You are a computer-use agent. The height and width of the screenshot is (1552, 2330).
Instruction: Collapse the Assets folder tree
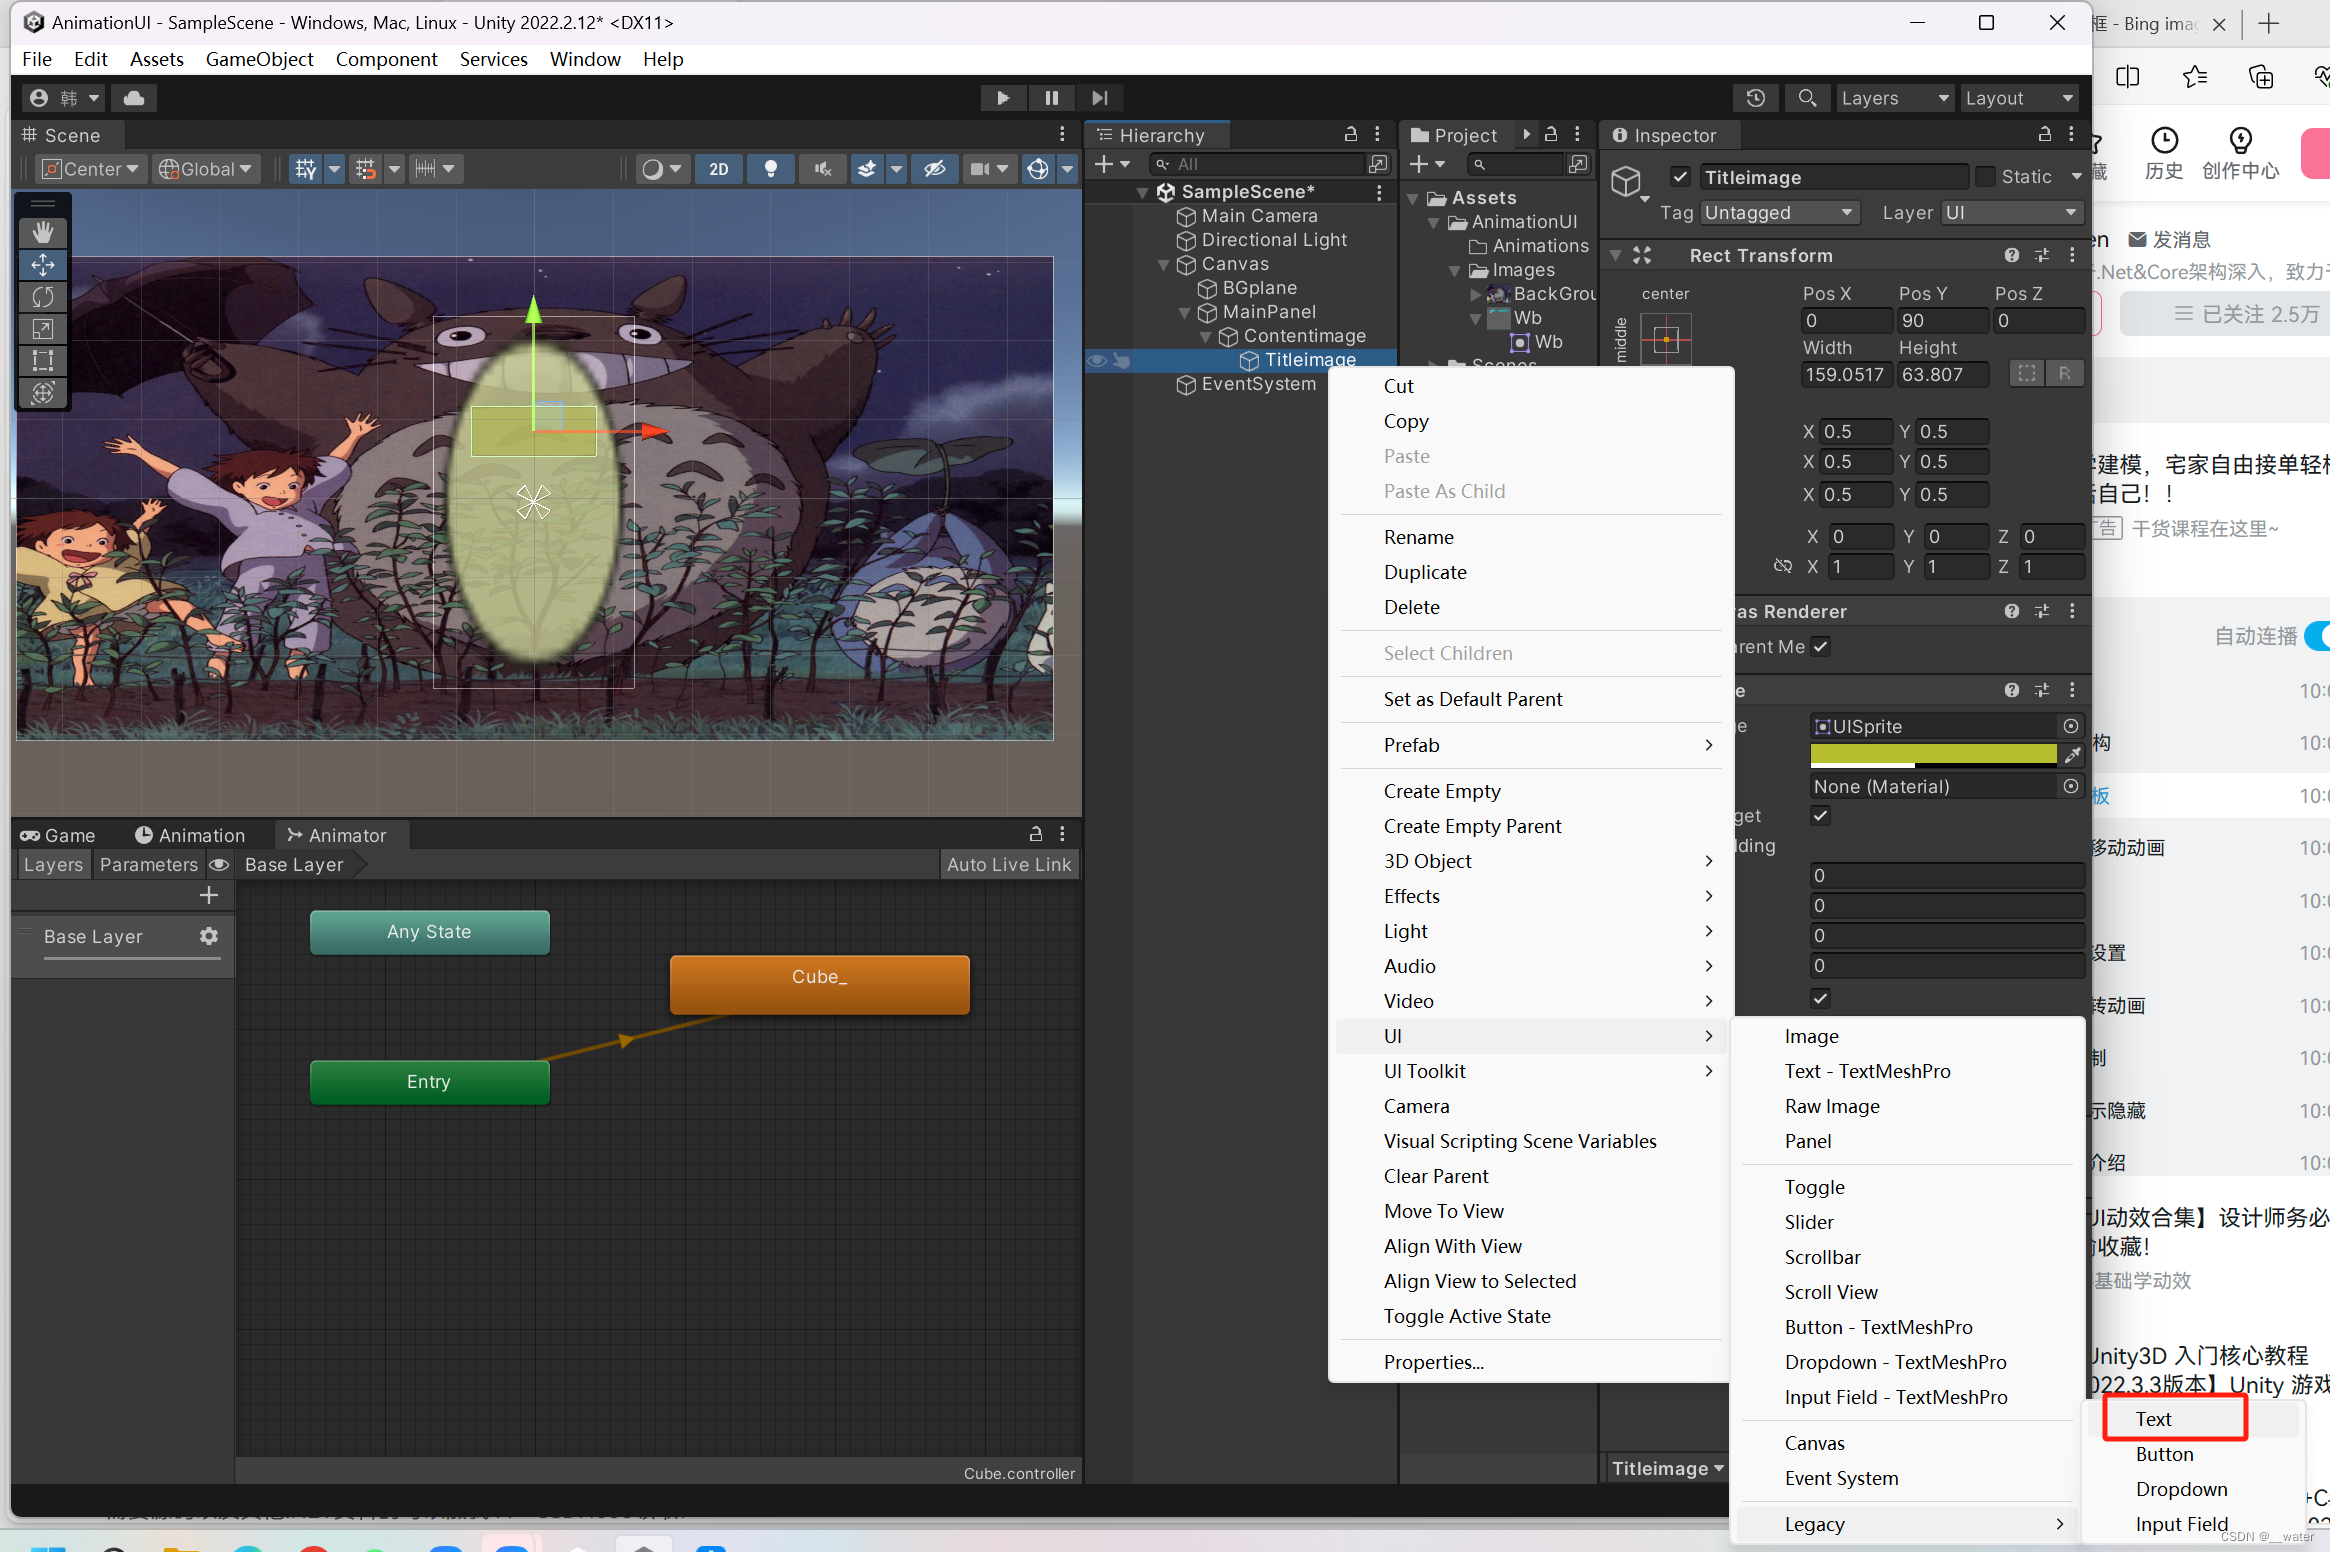pyautogui.click(x=1413, y=199)
